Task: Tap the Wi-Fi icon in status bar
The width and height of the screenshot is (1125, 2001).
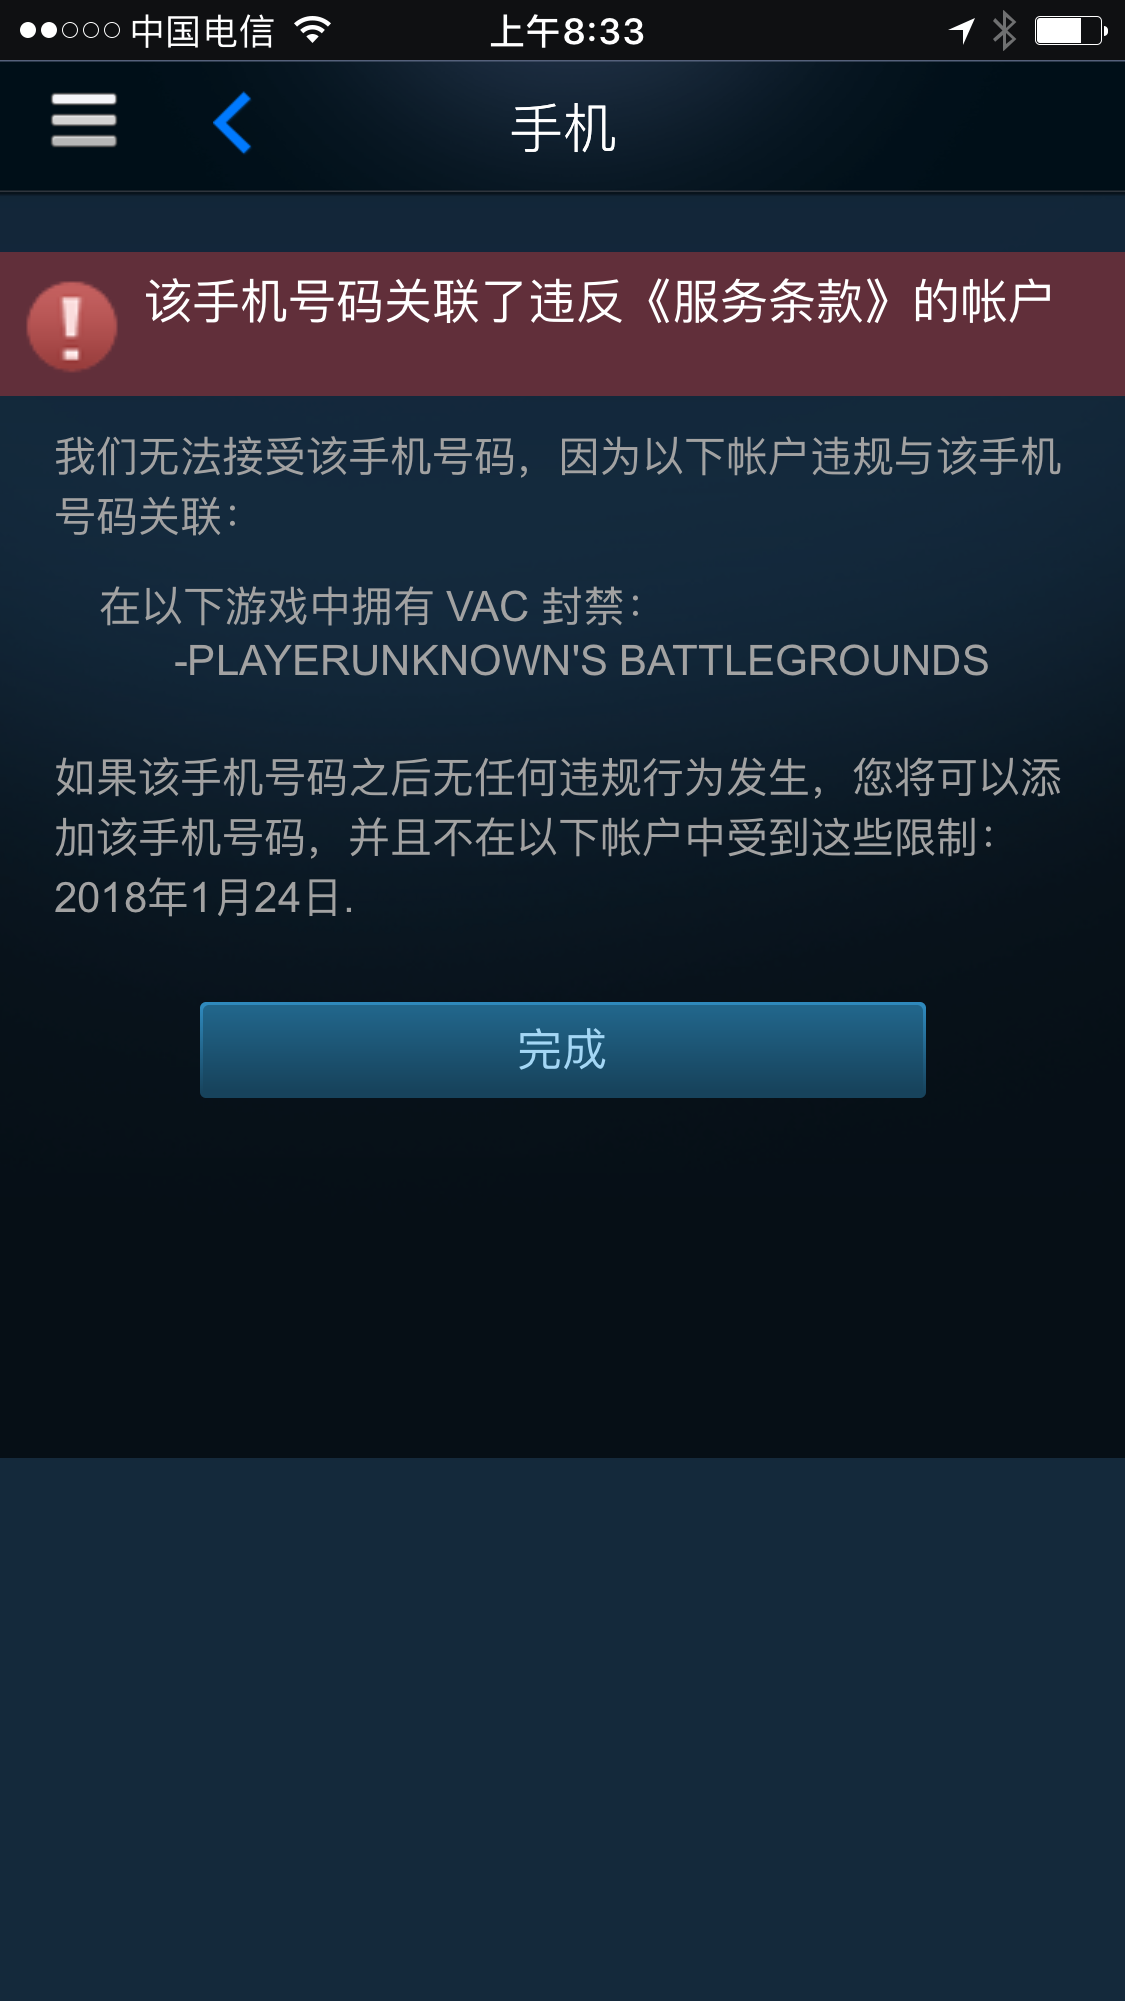Action: (313, 31)
